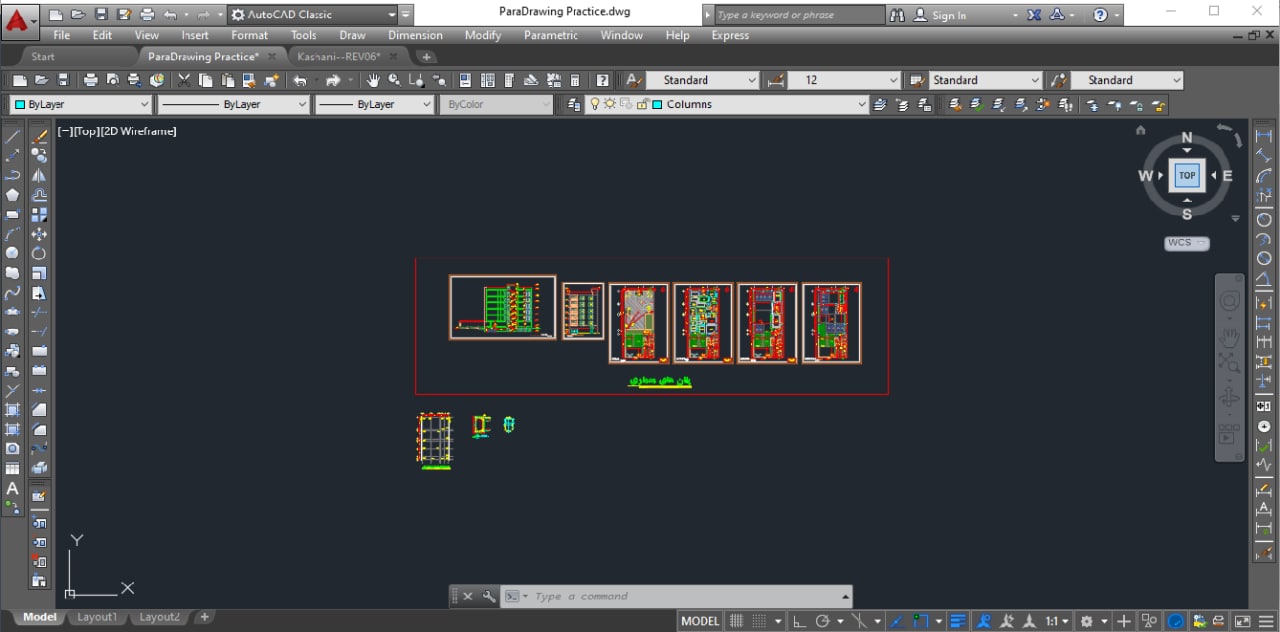Expand the WCS coordinate system dropdown

[x=1187, y=242]
